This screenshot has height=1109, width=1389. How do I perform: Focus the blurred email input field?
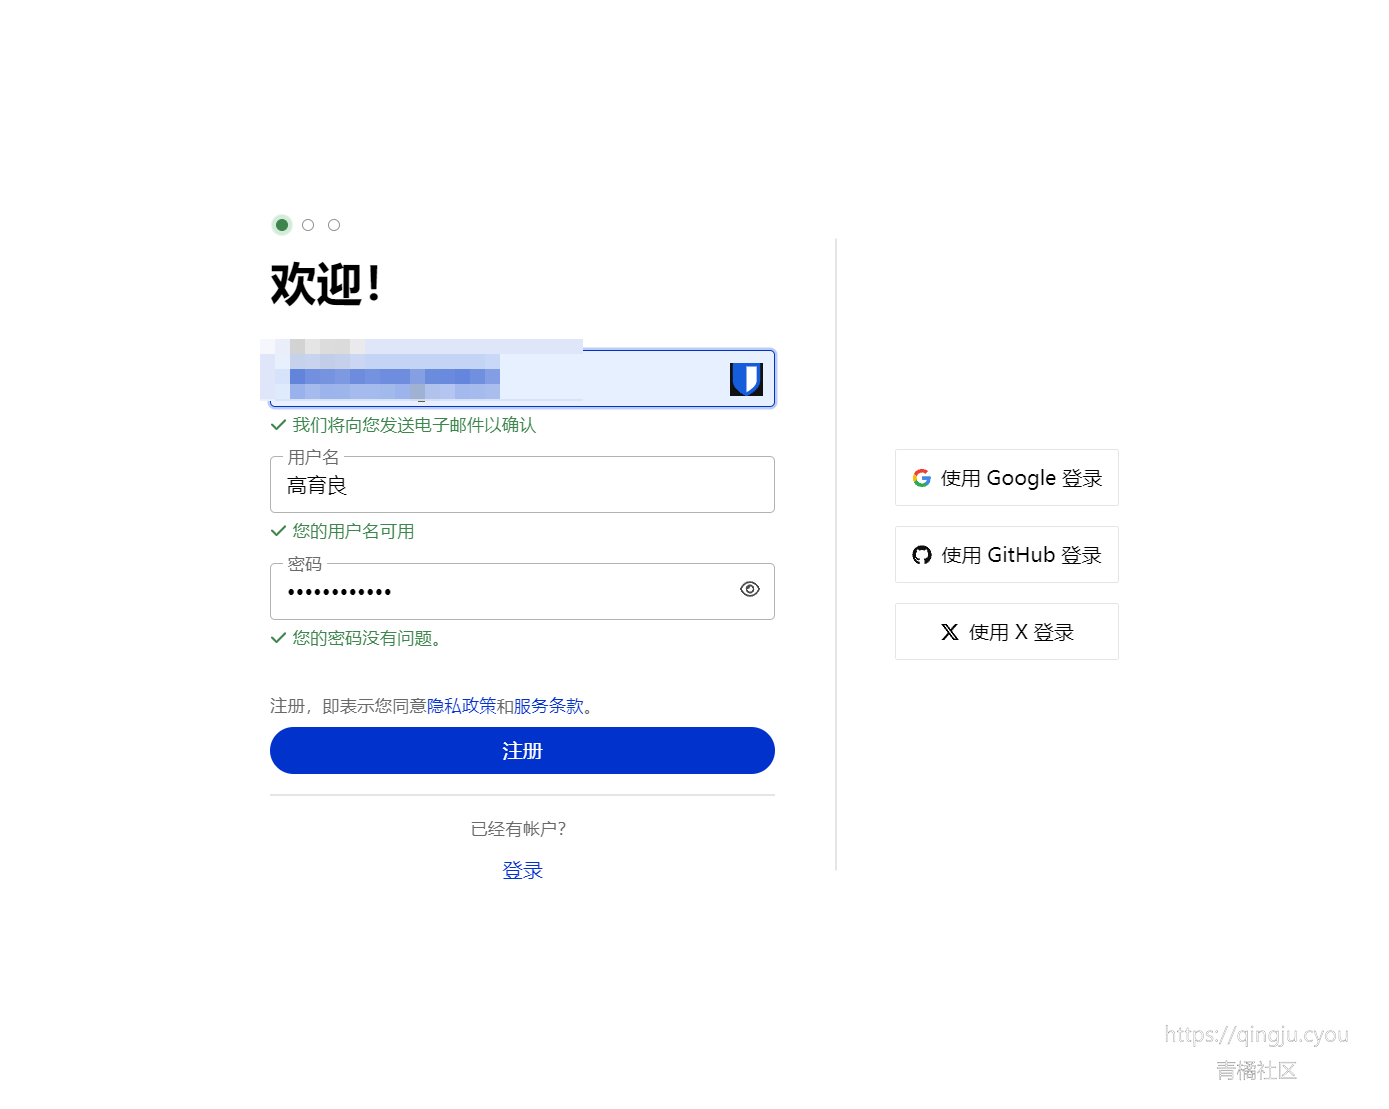pos(522,378)
